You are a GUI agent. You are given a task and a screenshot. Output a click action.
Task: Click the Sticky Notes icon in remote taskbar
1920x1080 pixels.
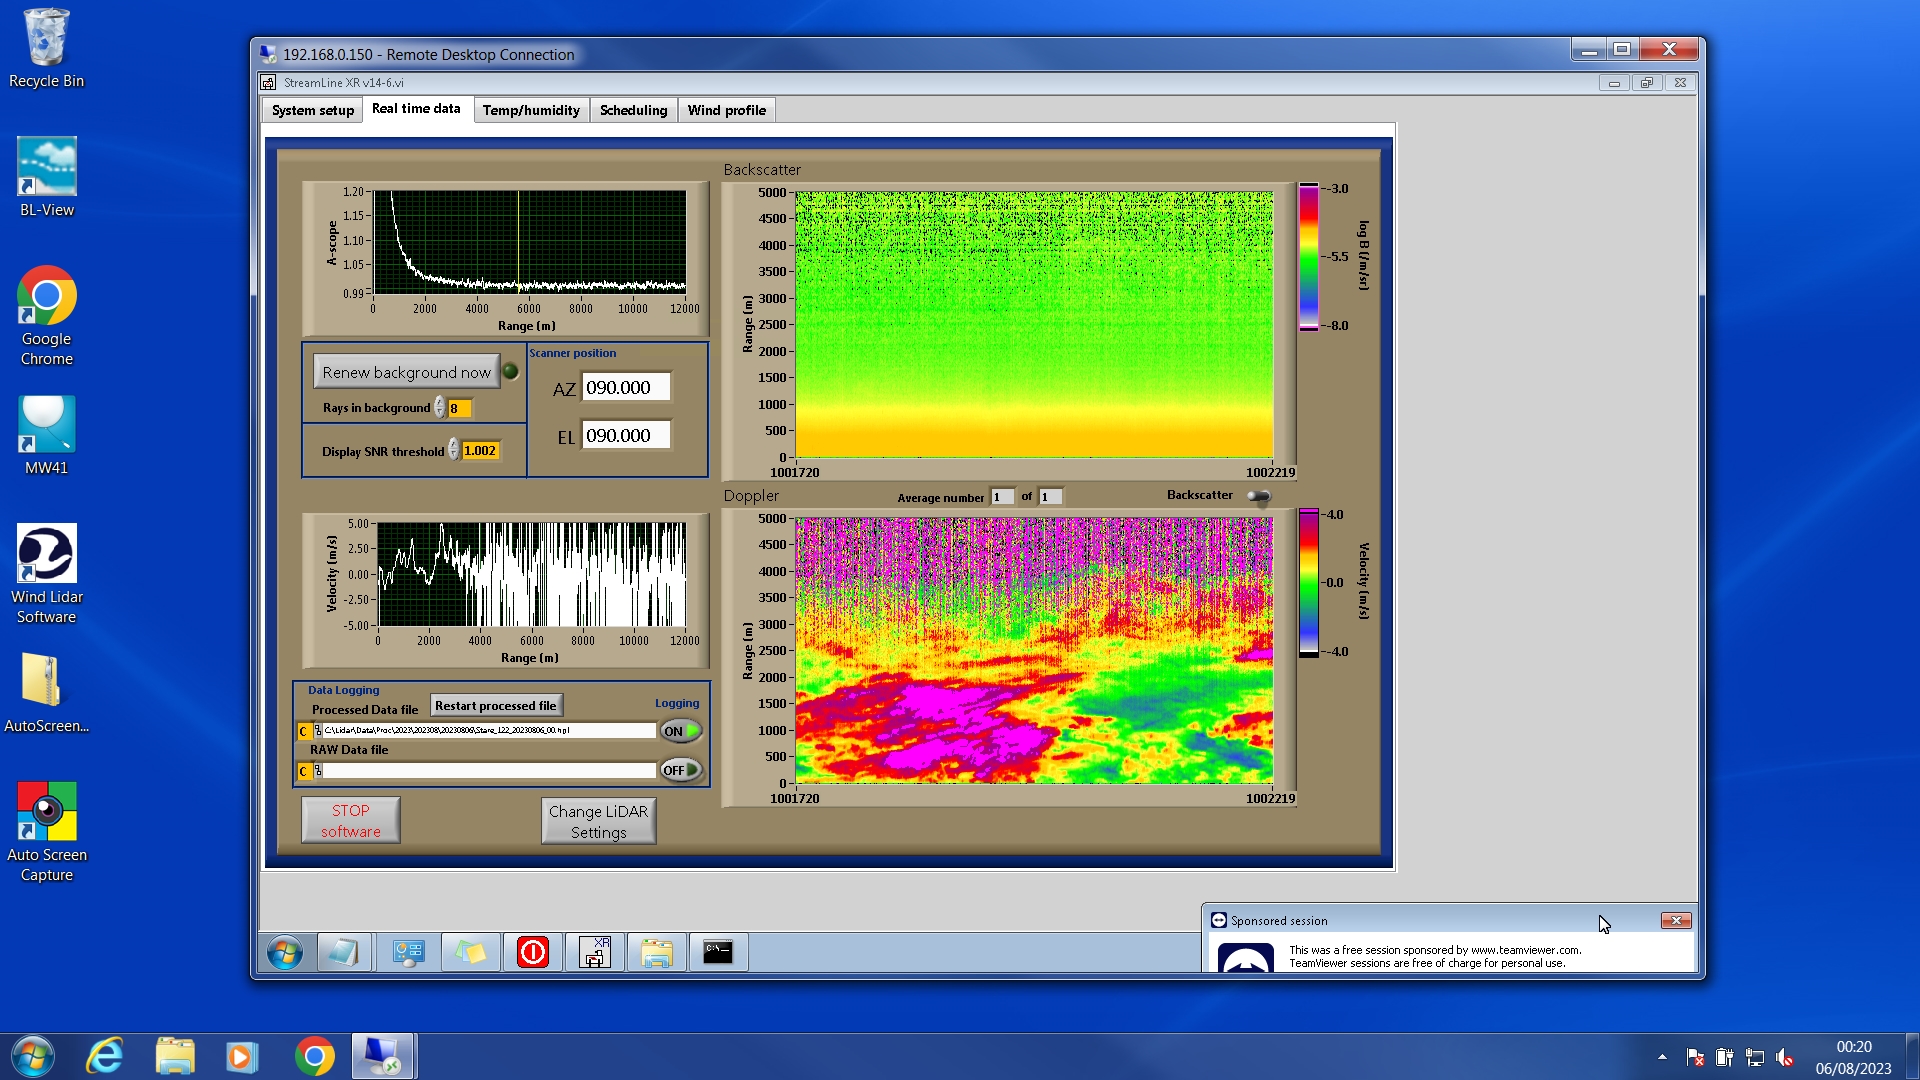pyautogui.click(x=470, y=952)
